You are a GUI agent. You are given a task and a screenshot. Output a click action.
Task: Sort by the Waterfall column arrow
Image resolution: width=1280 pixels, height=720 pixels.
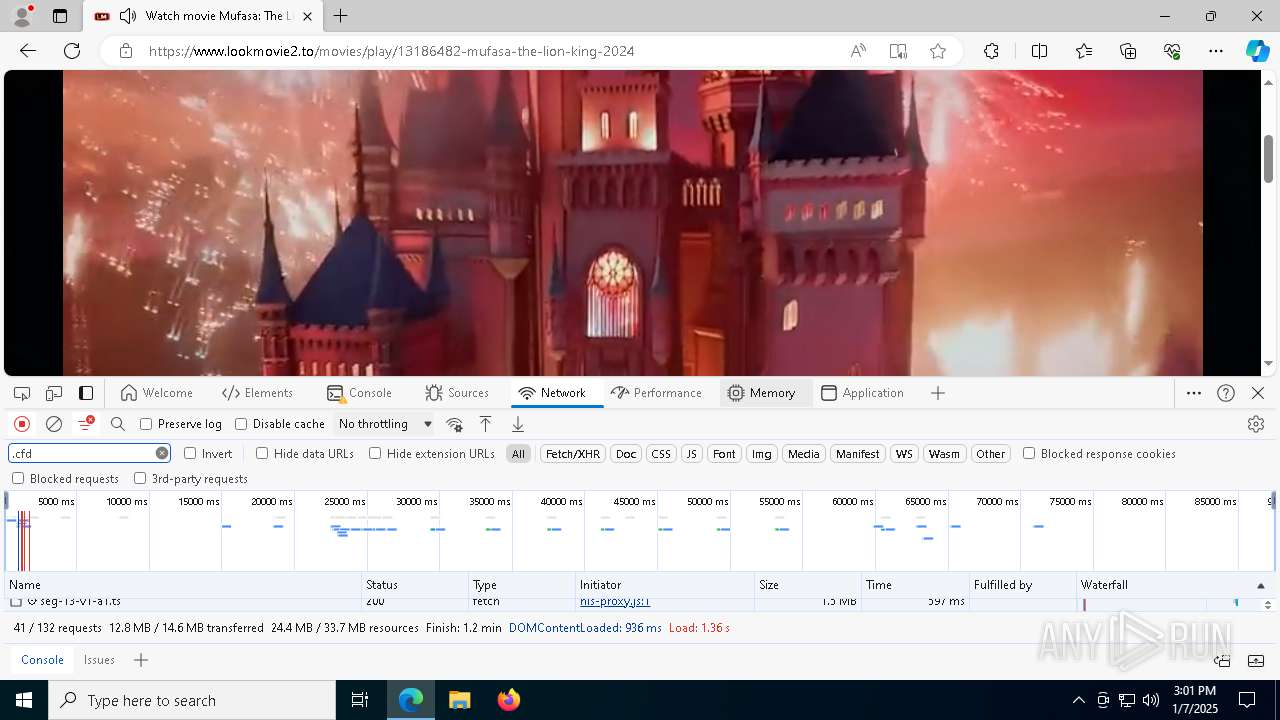tap(1260, 585)
